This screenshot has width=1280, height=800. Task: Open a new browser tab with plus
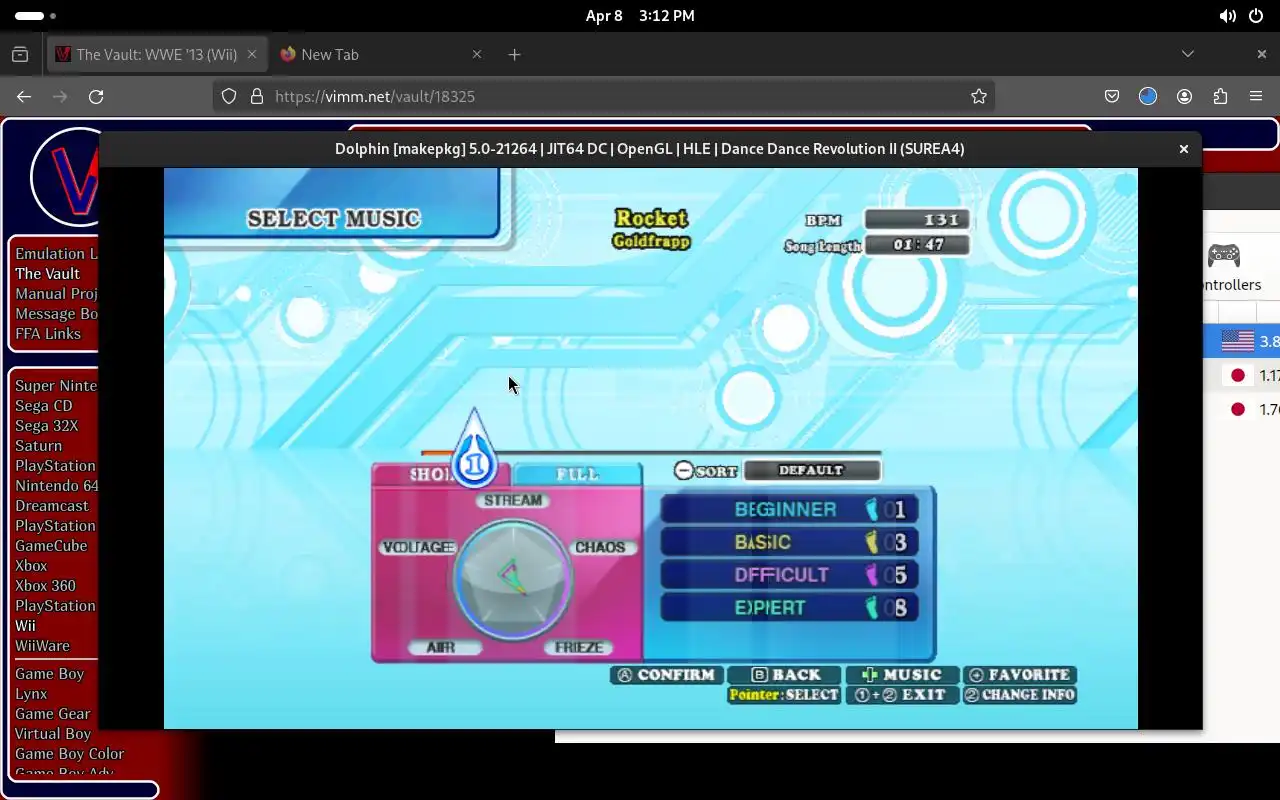click(514, 54)
